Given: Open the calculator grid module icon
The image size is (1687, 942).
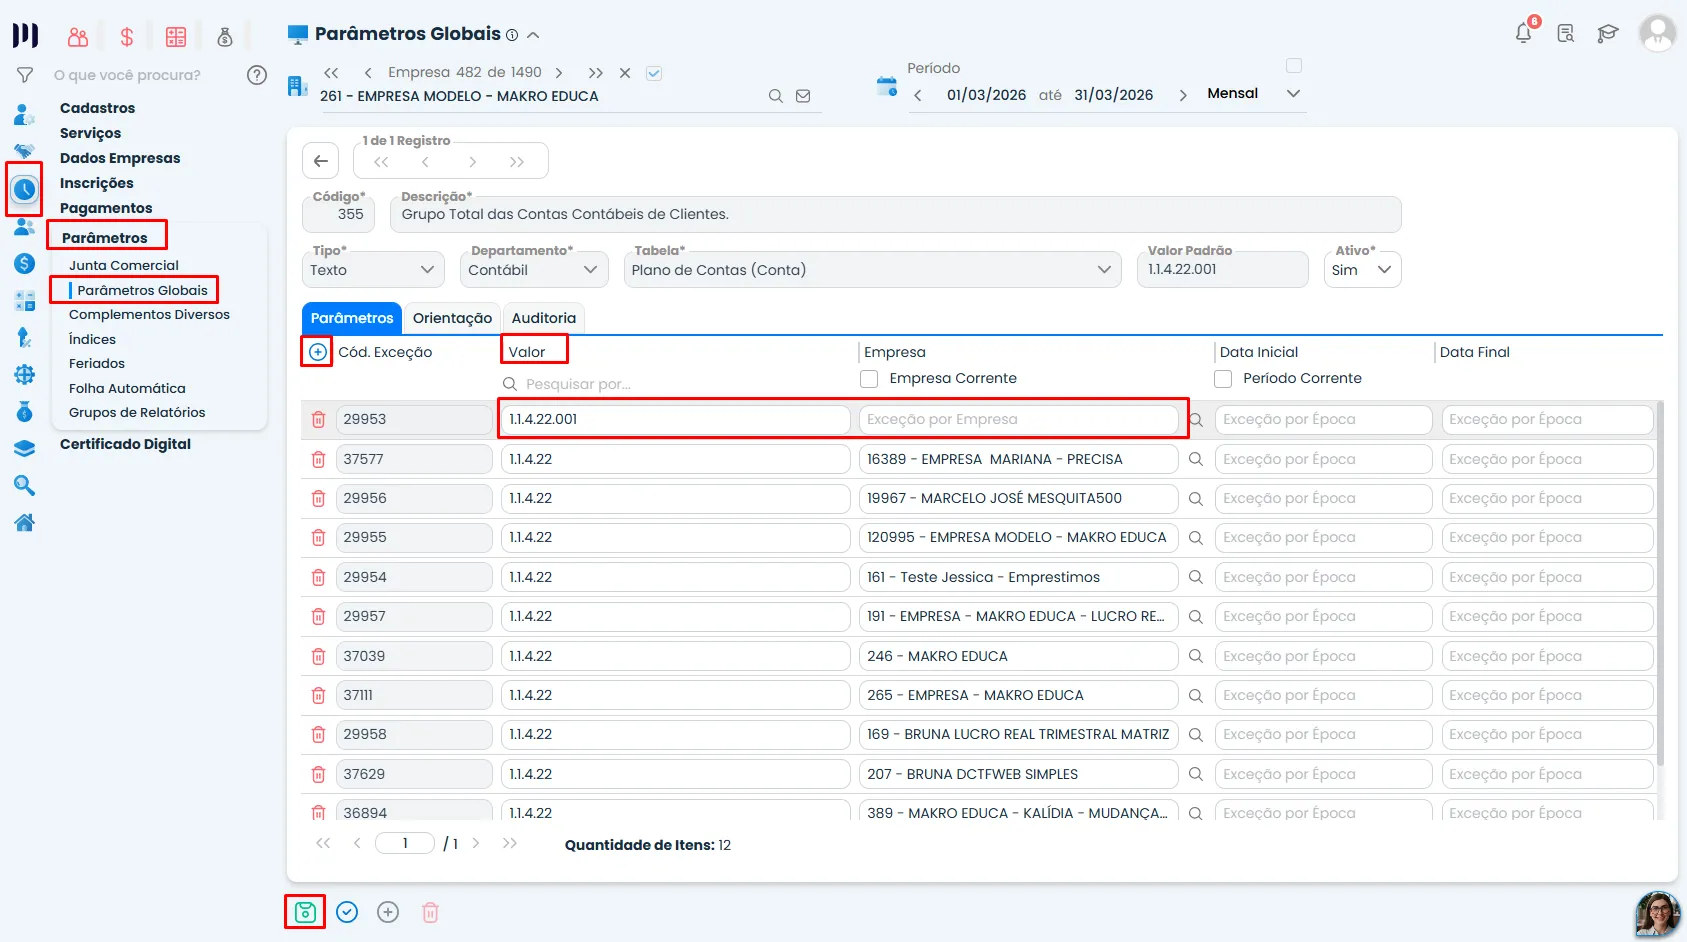Looking at the screenshot, I should click(176, 37).
